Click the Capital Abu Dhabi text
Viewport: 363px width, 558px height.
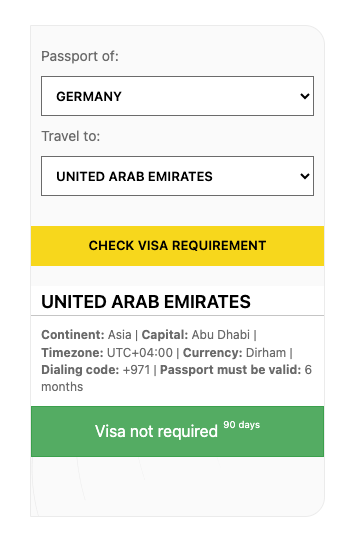(196, 335)
